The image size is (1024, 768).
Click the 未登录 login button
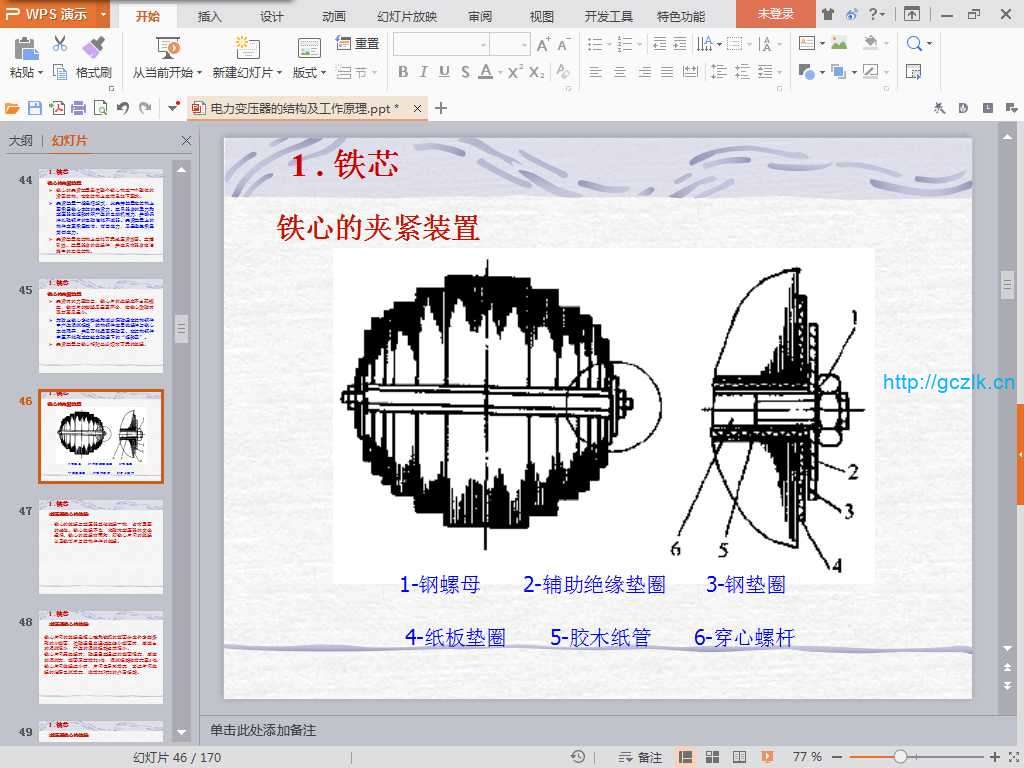tap(775, 14)
